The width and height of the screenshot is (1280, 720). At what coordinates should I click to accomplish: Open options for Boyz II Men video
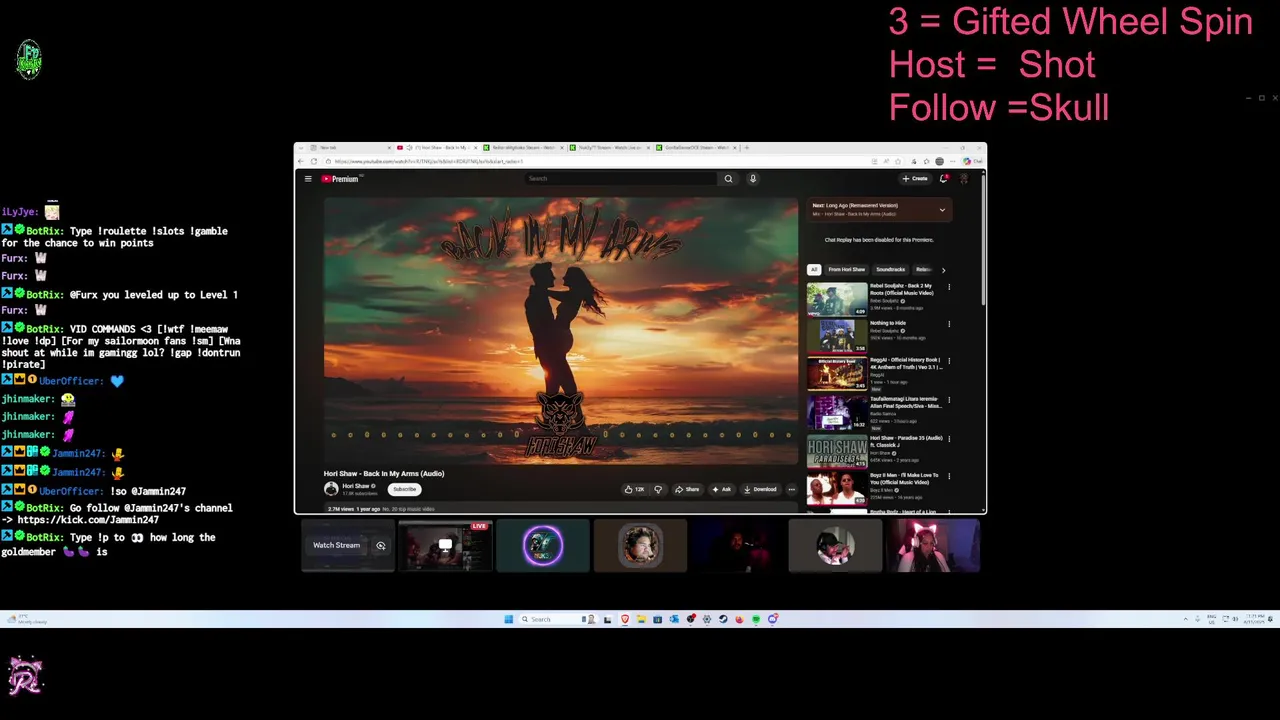pyautogui.click(x=949, y=476)
